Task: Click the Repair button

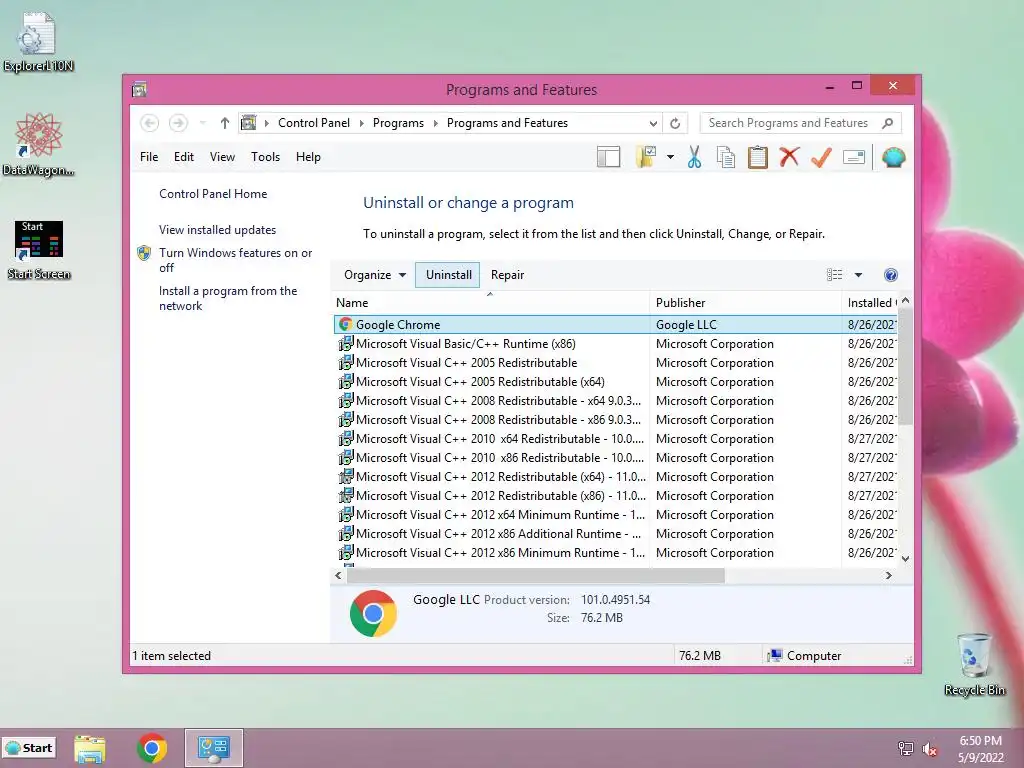Action: [x=507, y=275]
